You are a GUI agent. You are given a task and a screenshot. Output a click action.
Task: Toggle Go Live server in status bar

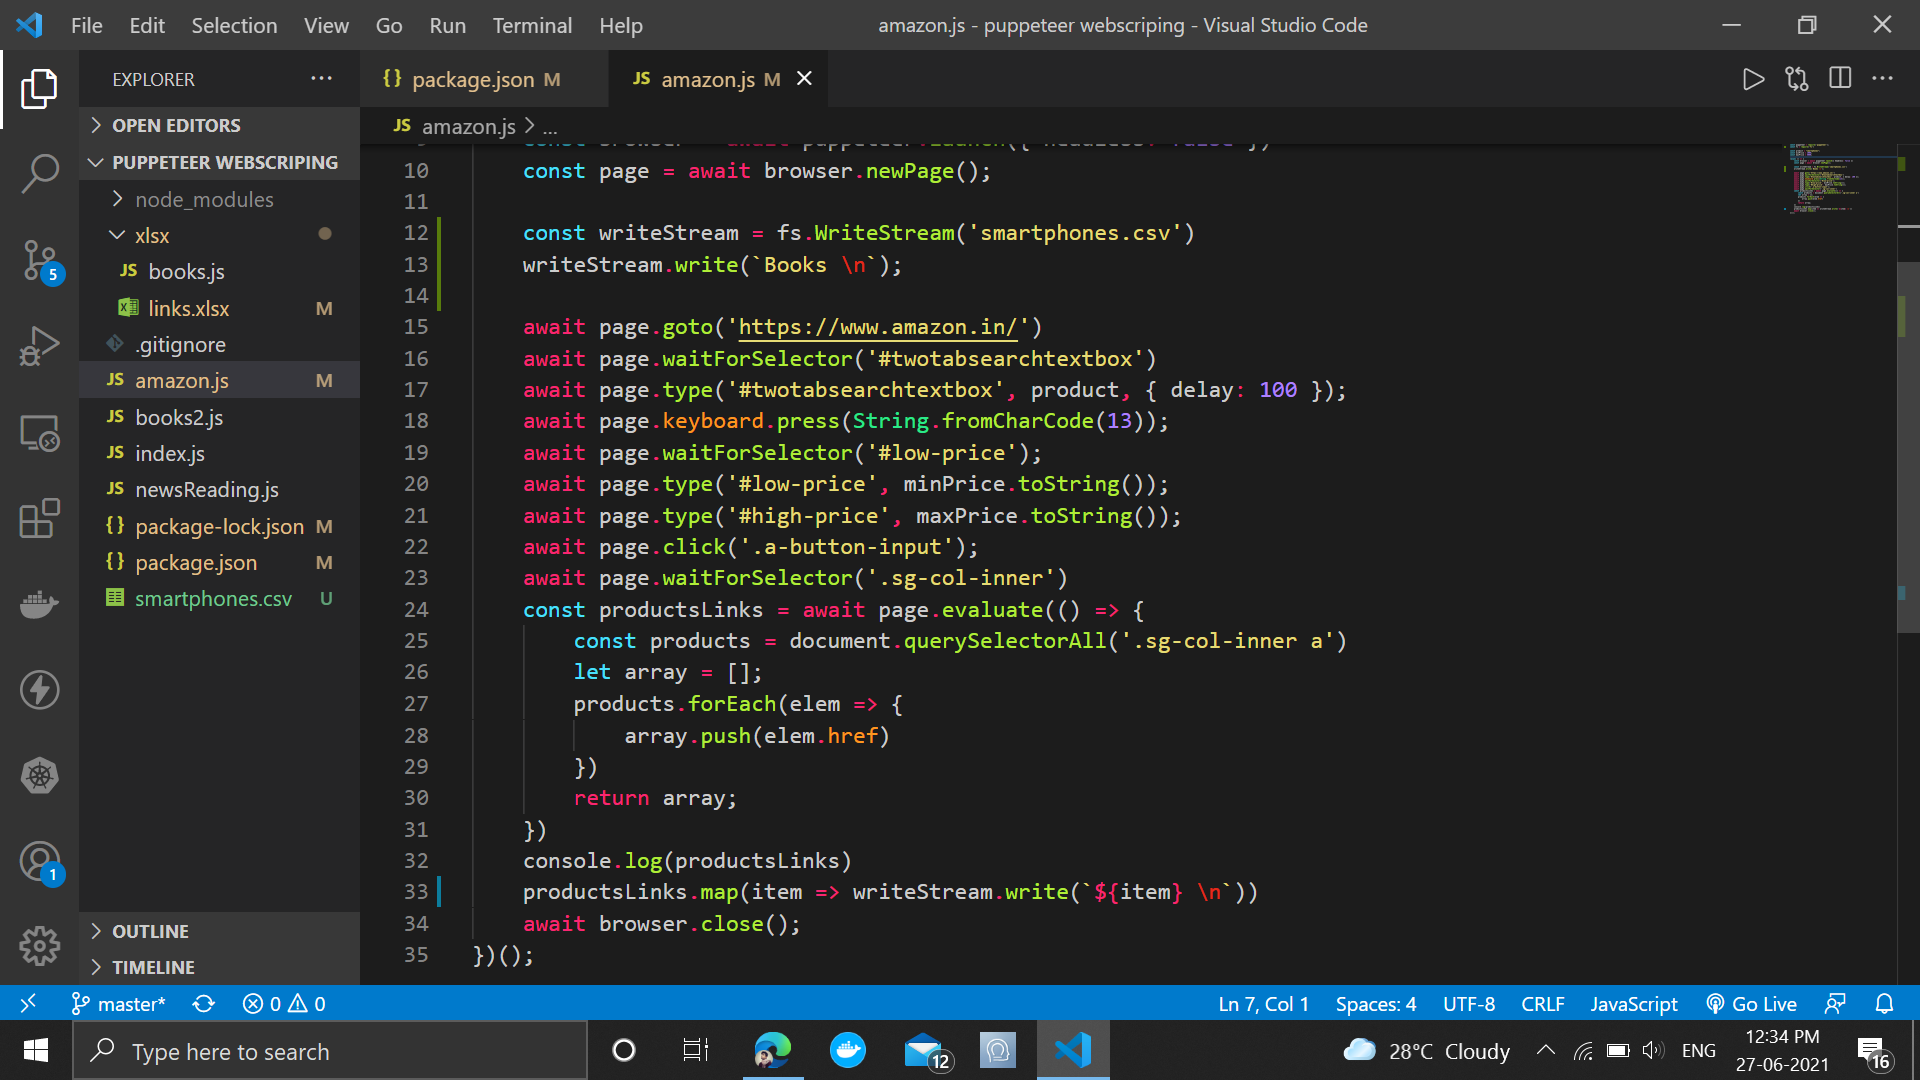tap(1752, 1004)
